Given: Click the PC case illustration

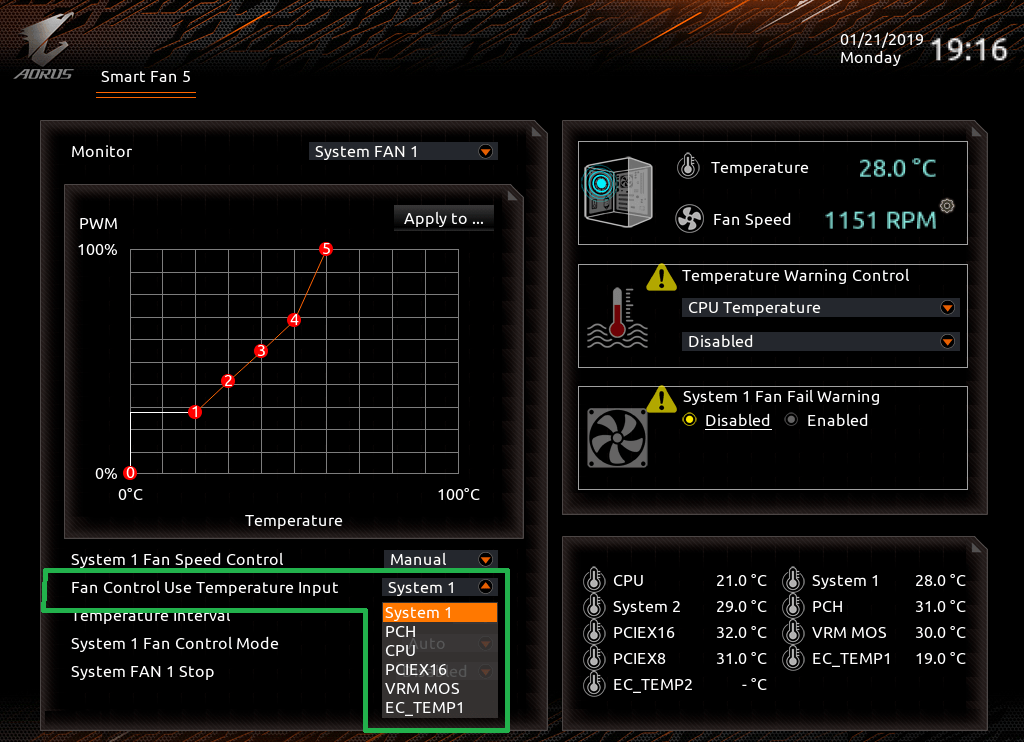Looking at the screenshot, I should (x=617, y=191).
